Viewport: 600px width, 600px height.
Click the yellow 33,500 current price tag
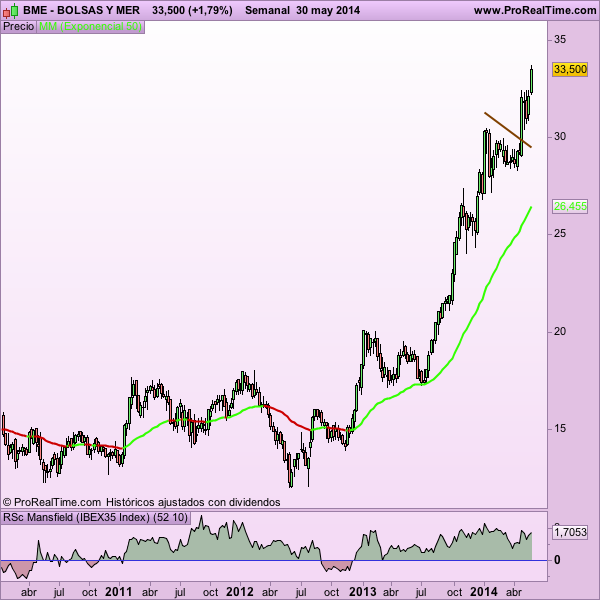[570, 69]
